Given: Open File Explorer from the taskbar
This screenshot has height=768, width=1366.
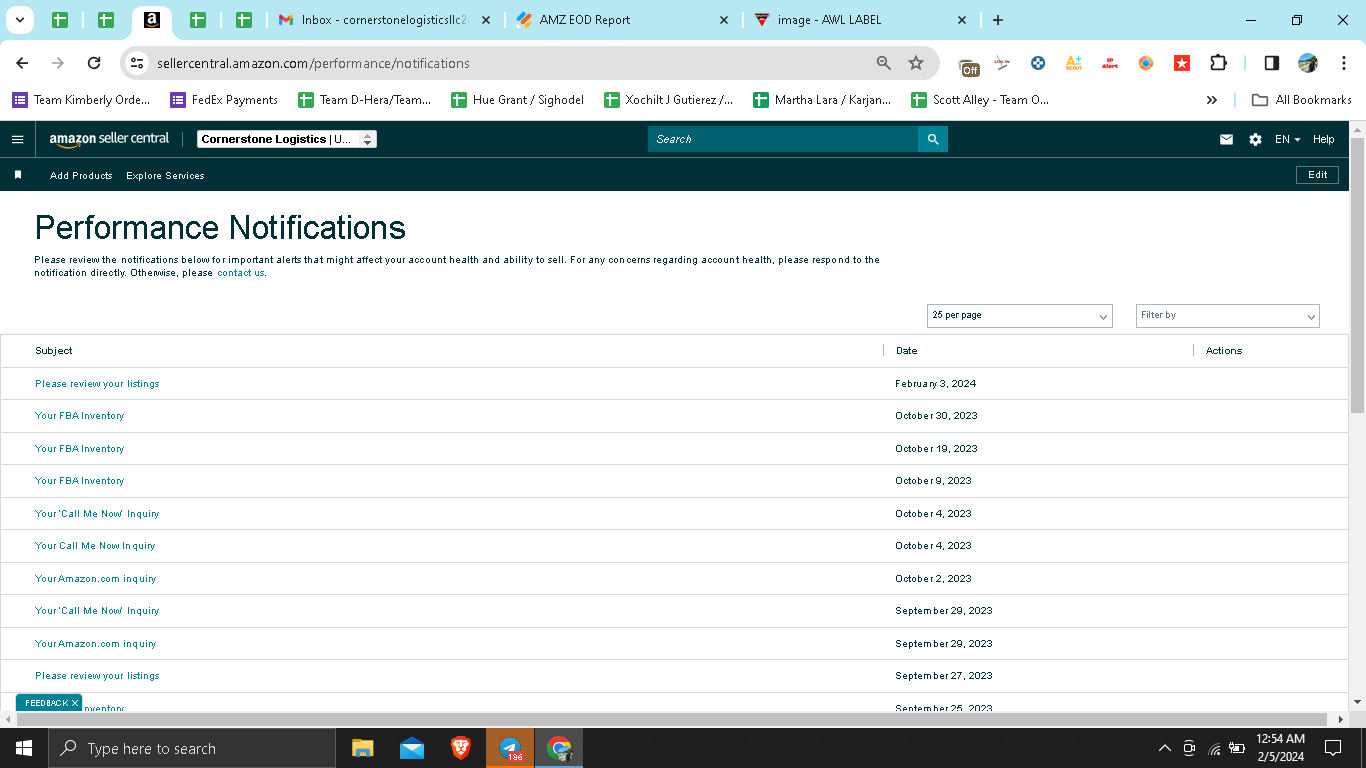Looking at the screenshot, I should tap(362, 748).
